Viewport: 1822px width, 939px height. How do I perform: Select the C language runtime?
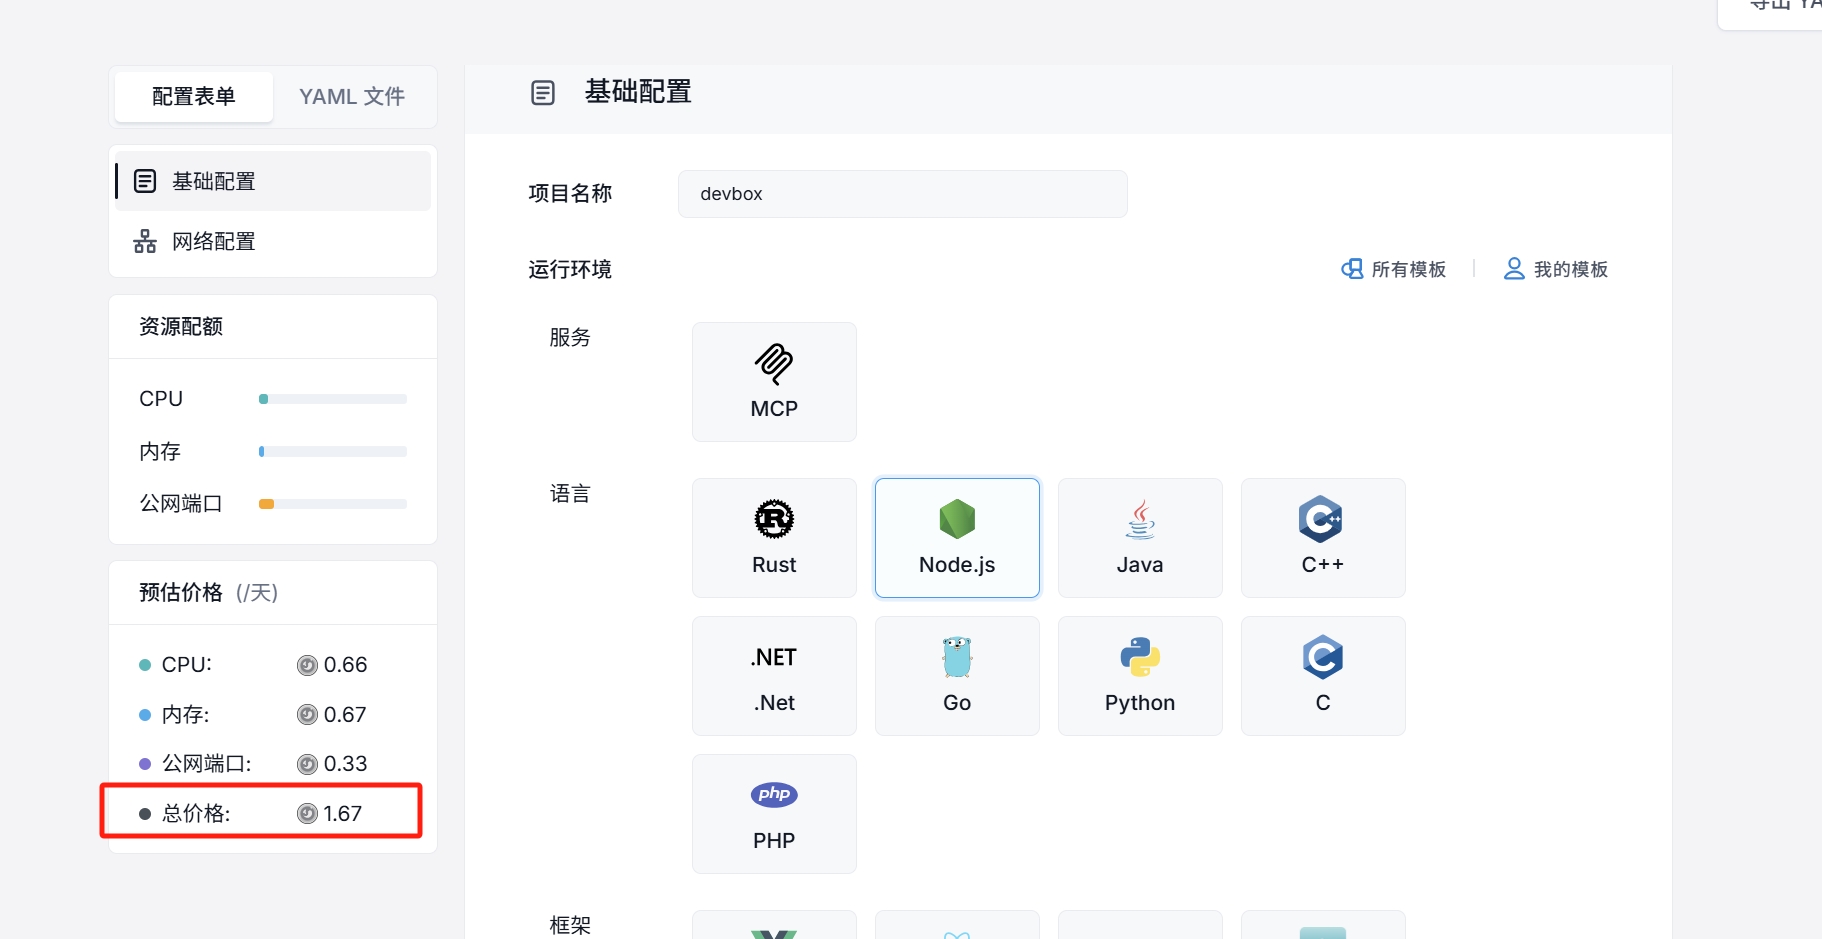(x=1323, y=676)
